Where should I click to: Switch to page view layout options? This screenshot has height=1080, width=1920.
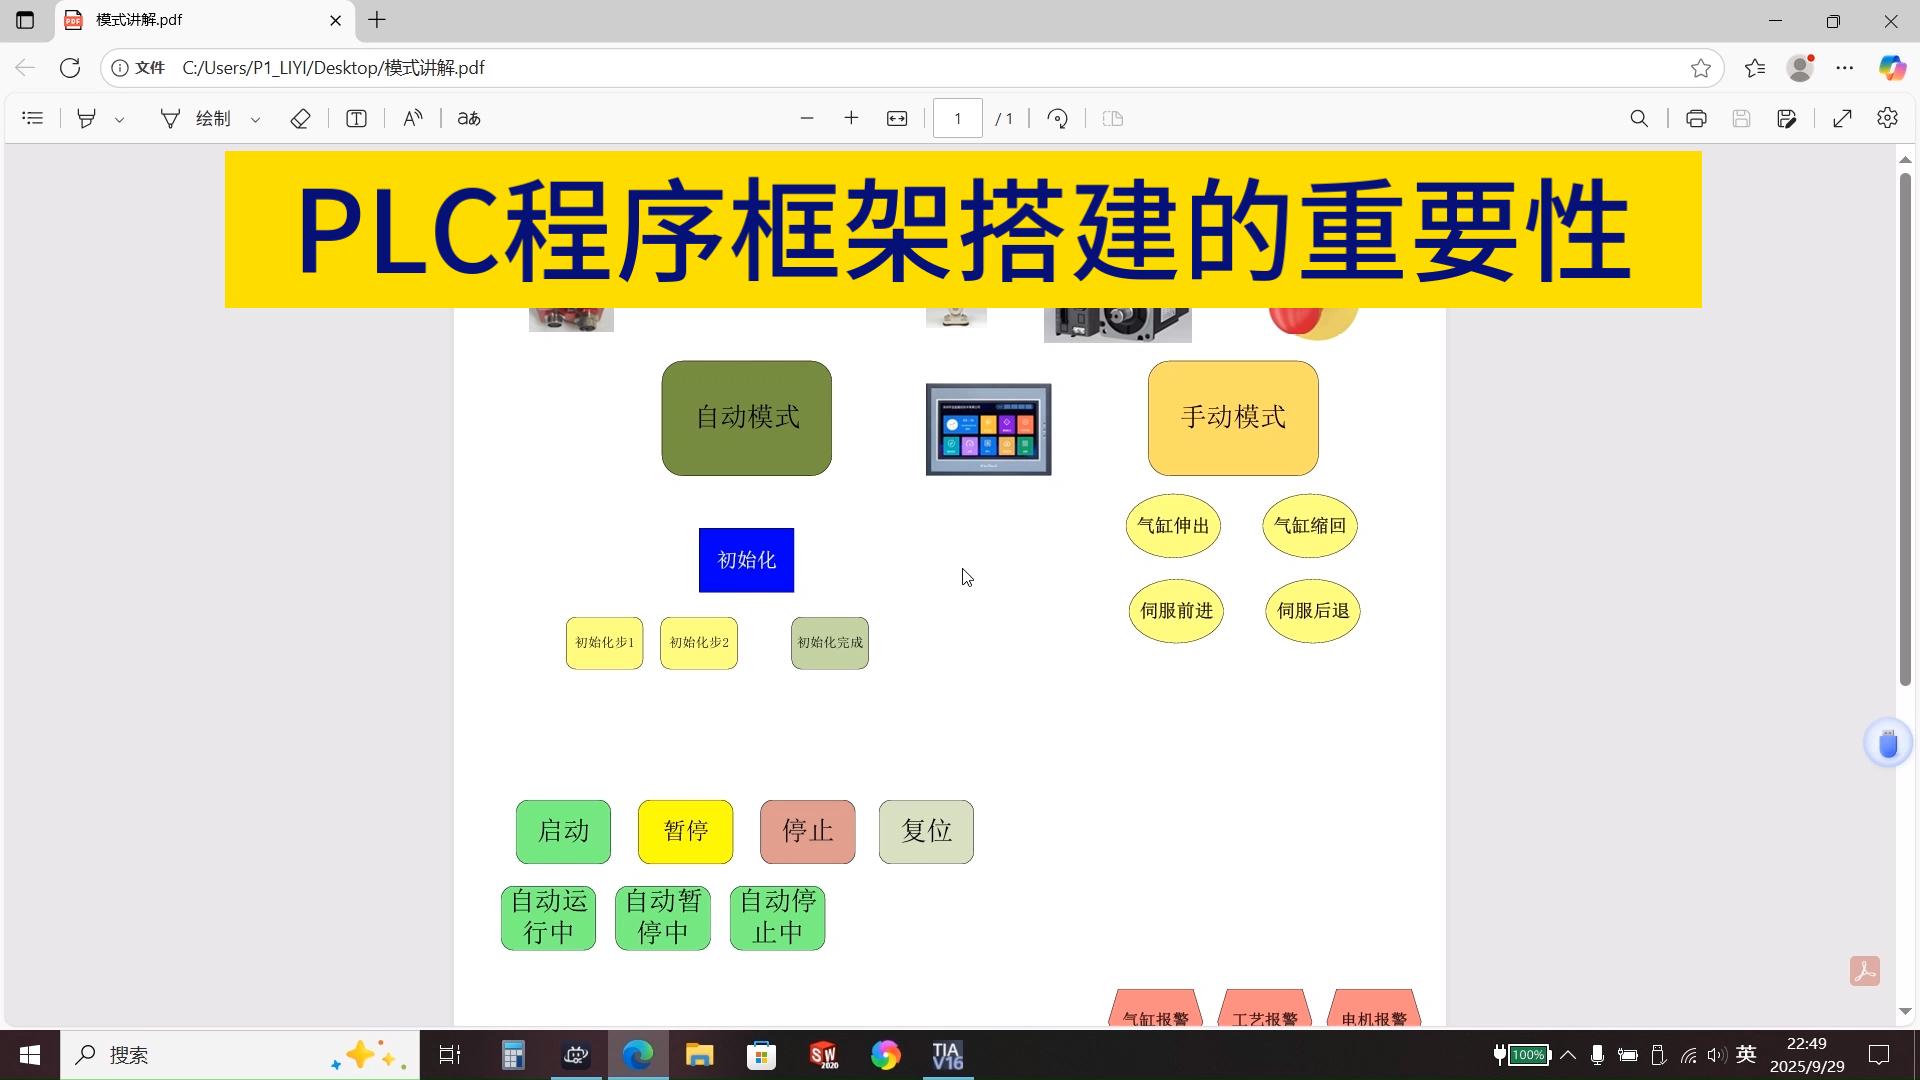(1112, 118)
